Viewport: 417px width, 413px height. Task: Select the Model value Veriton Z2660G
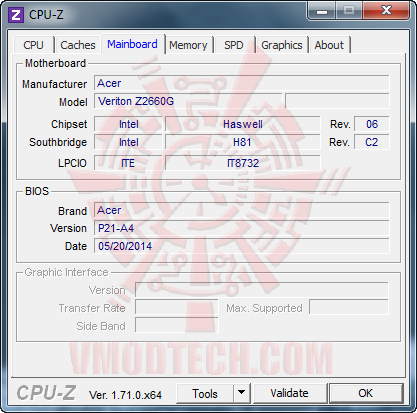(x=188, y=101)
